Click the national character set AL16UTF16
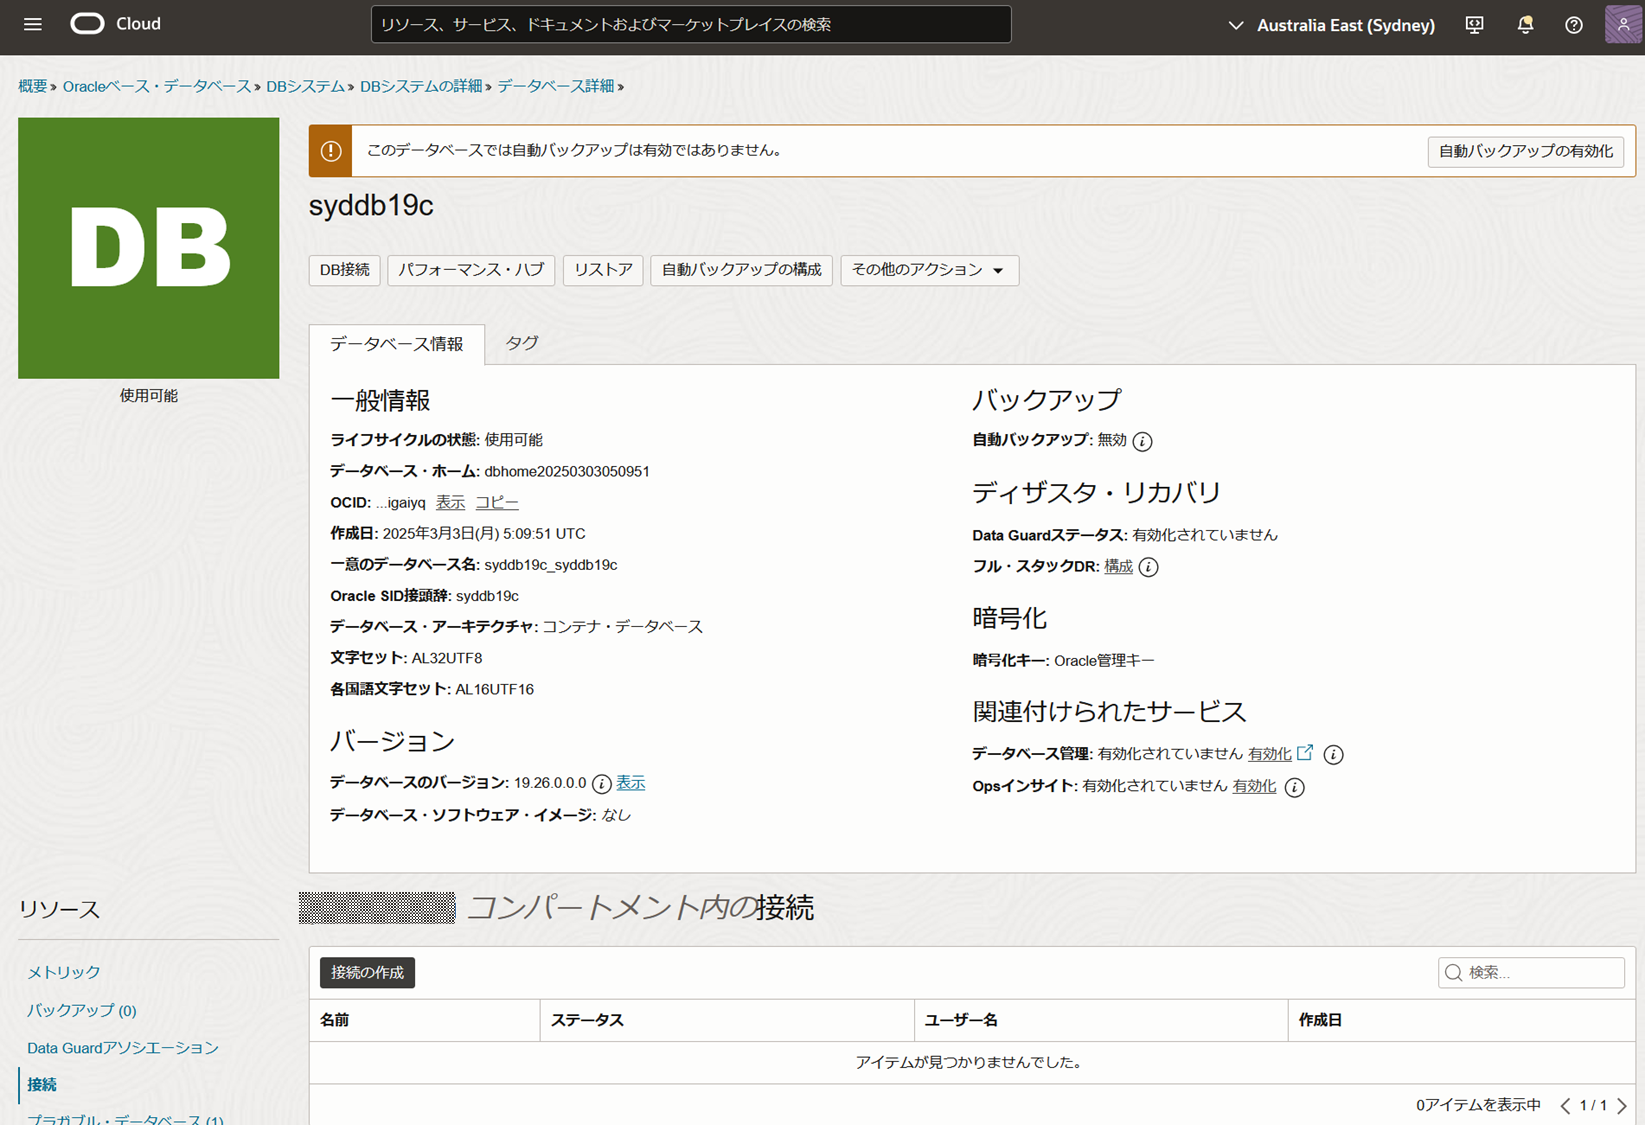Screen dimensions: 1645x1125 [495, 689]
